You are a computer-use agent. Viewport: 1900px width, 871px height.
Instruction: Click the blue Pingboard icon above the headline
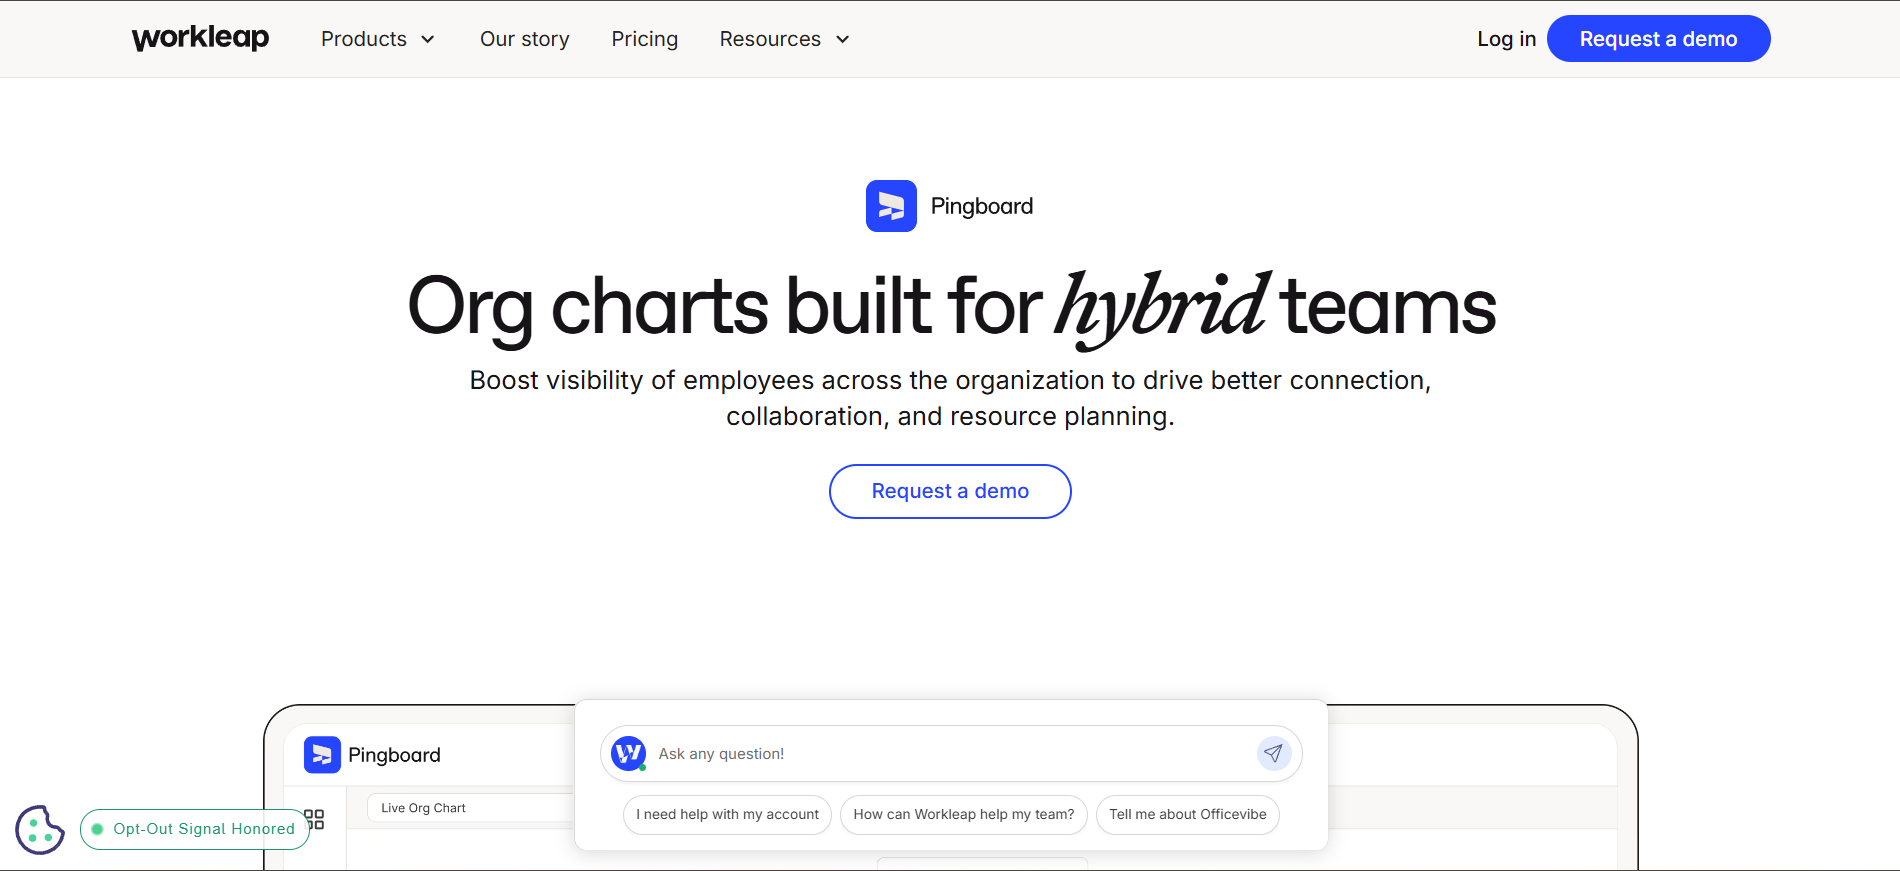click(891, 206)
